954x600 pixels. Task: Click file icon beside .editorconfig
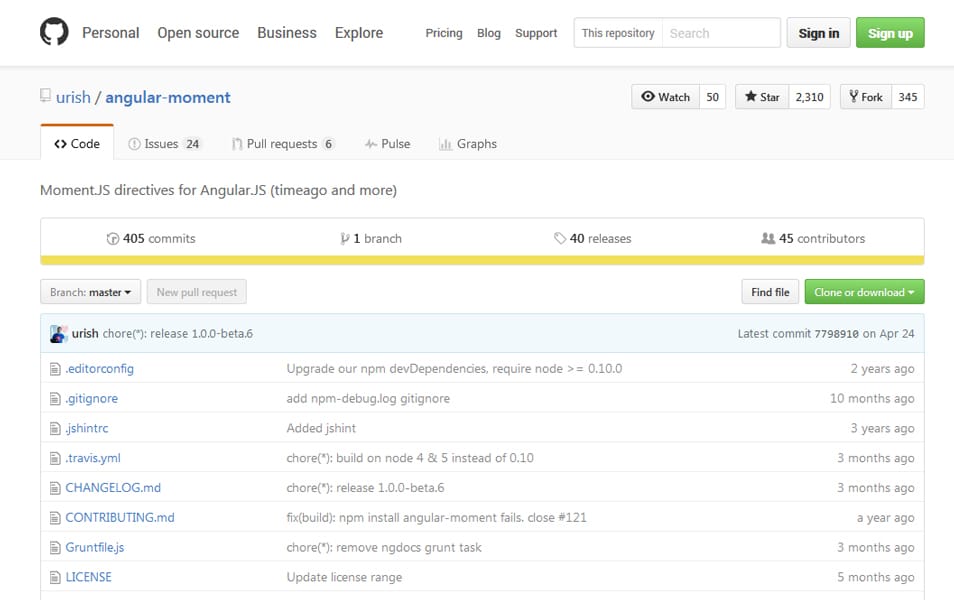55,369
